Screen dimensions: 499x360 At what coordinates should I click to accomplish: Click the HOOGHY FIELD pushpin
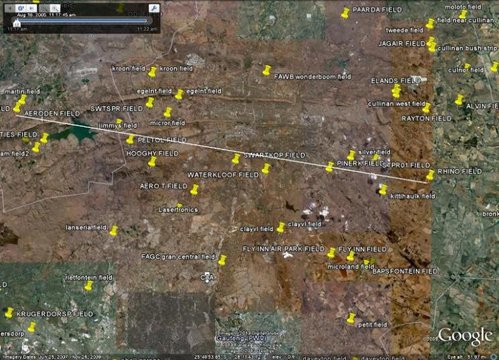(152, 162)
